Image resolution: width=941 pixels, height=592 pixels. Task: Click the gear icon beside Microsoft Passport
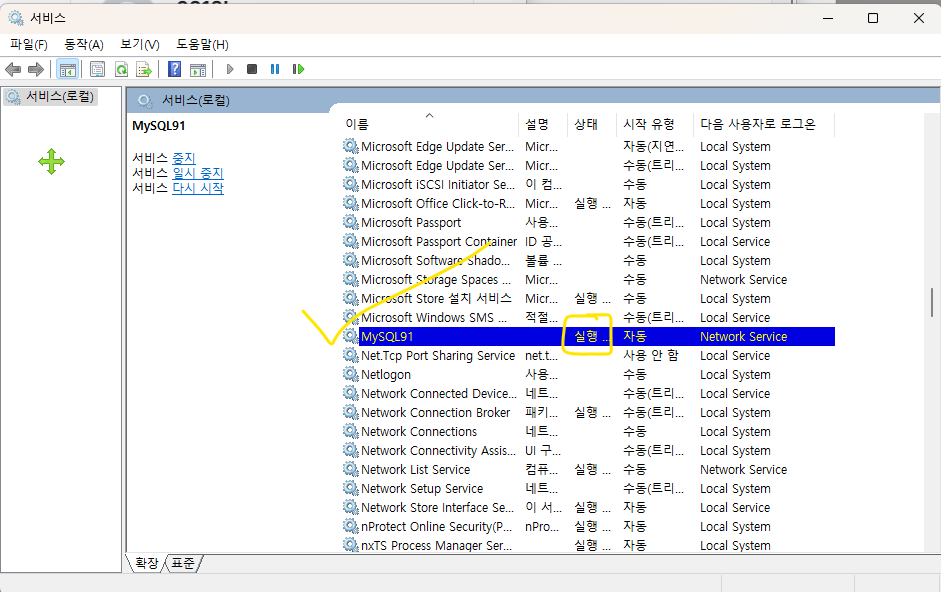pyautogui.click(x=351, y=222)
